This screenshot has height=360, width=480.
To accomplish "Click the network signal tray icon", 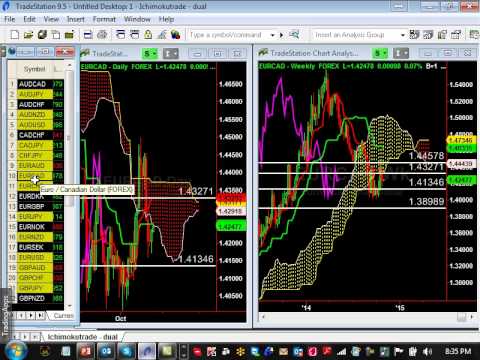I will point(342,351).
